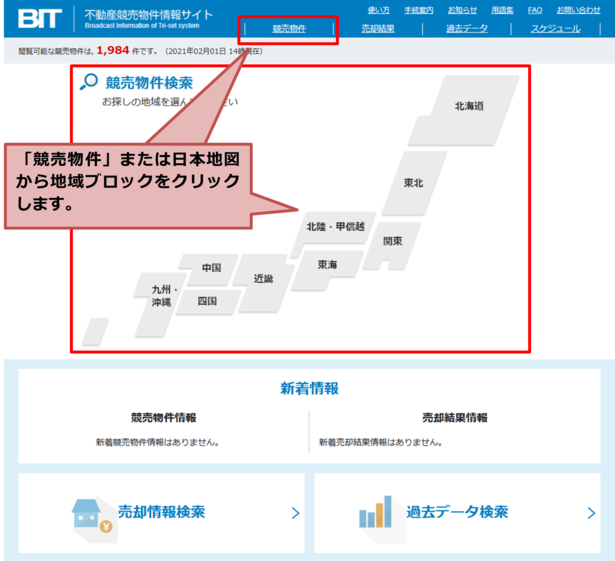Click the arrow chevron on 売却情報検索 card

(295, 514)
